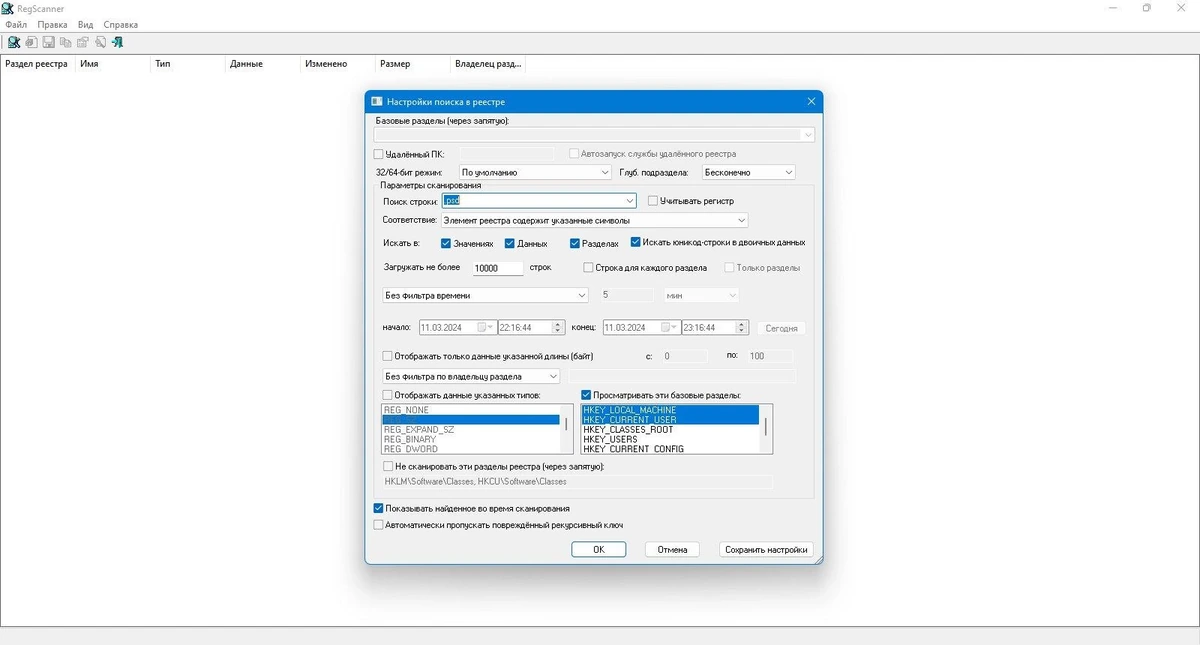
Task: Select HKEY_USERS in base keys list
Action: click(670, 440)
